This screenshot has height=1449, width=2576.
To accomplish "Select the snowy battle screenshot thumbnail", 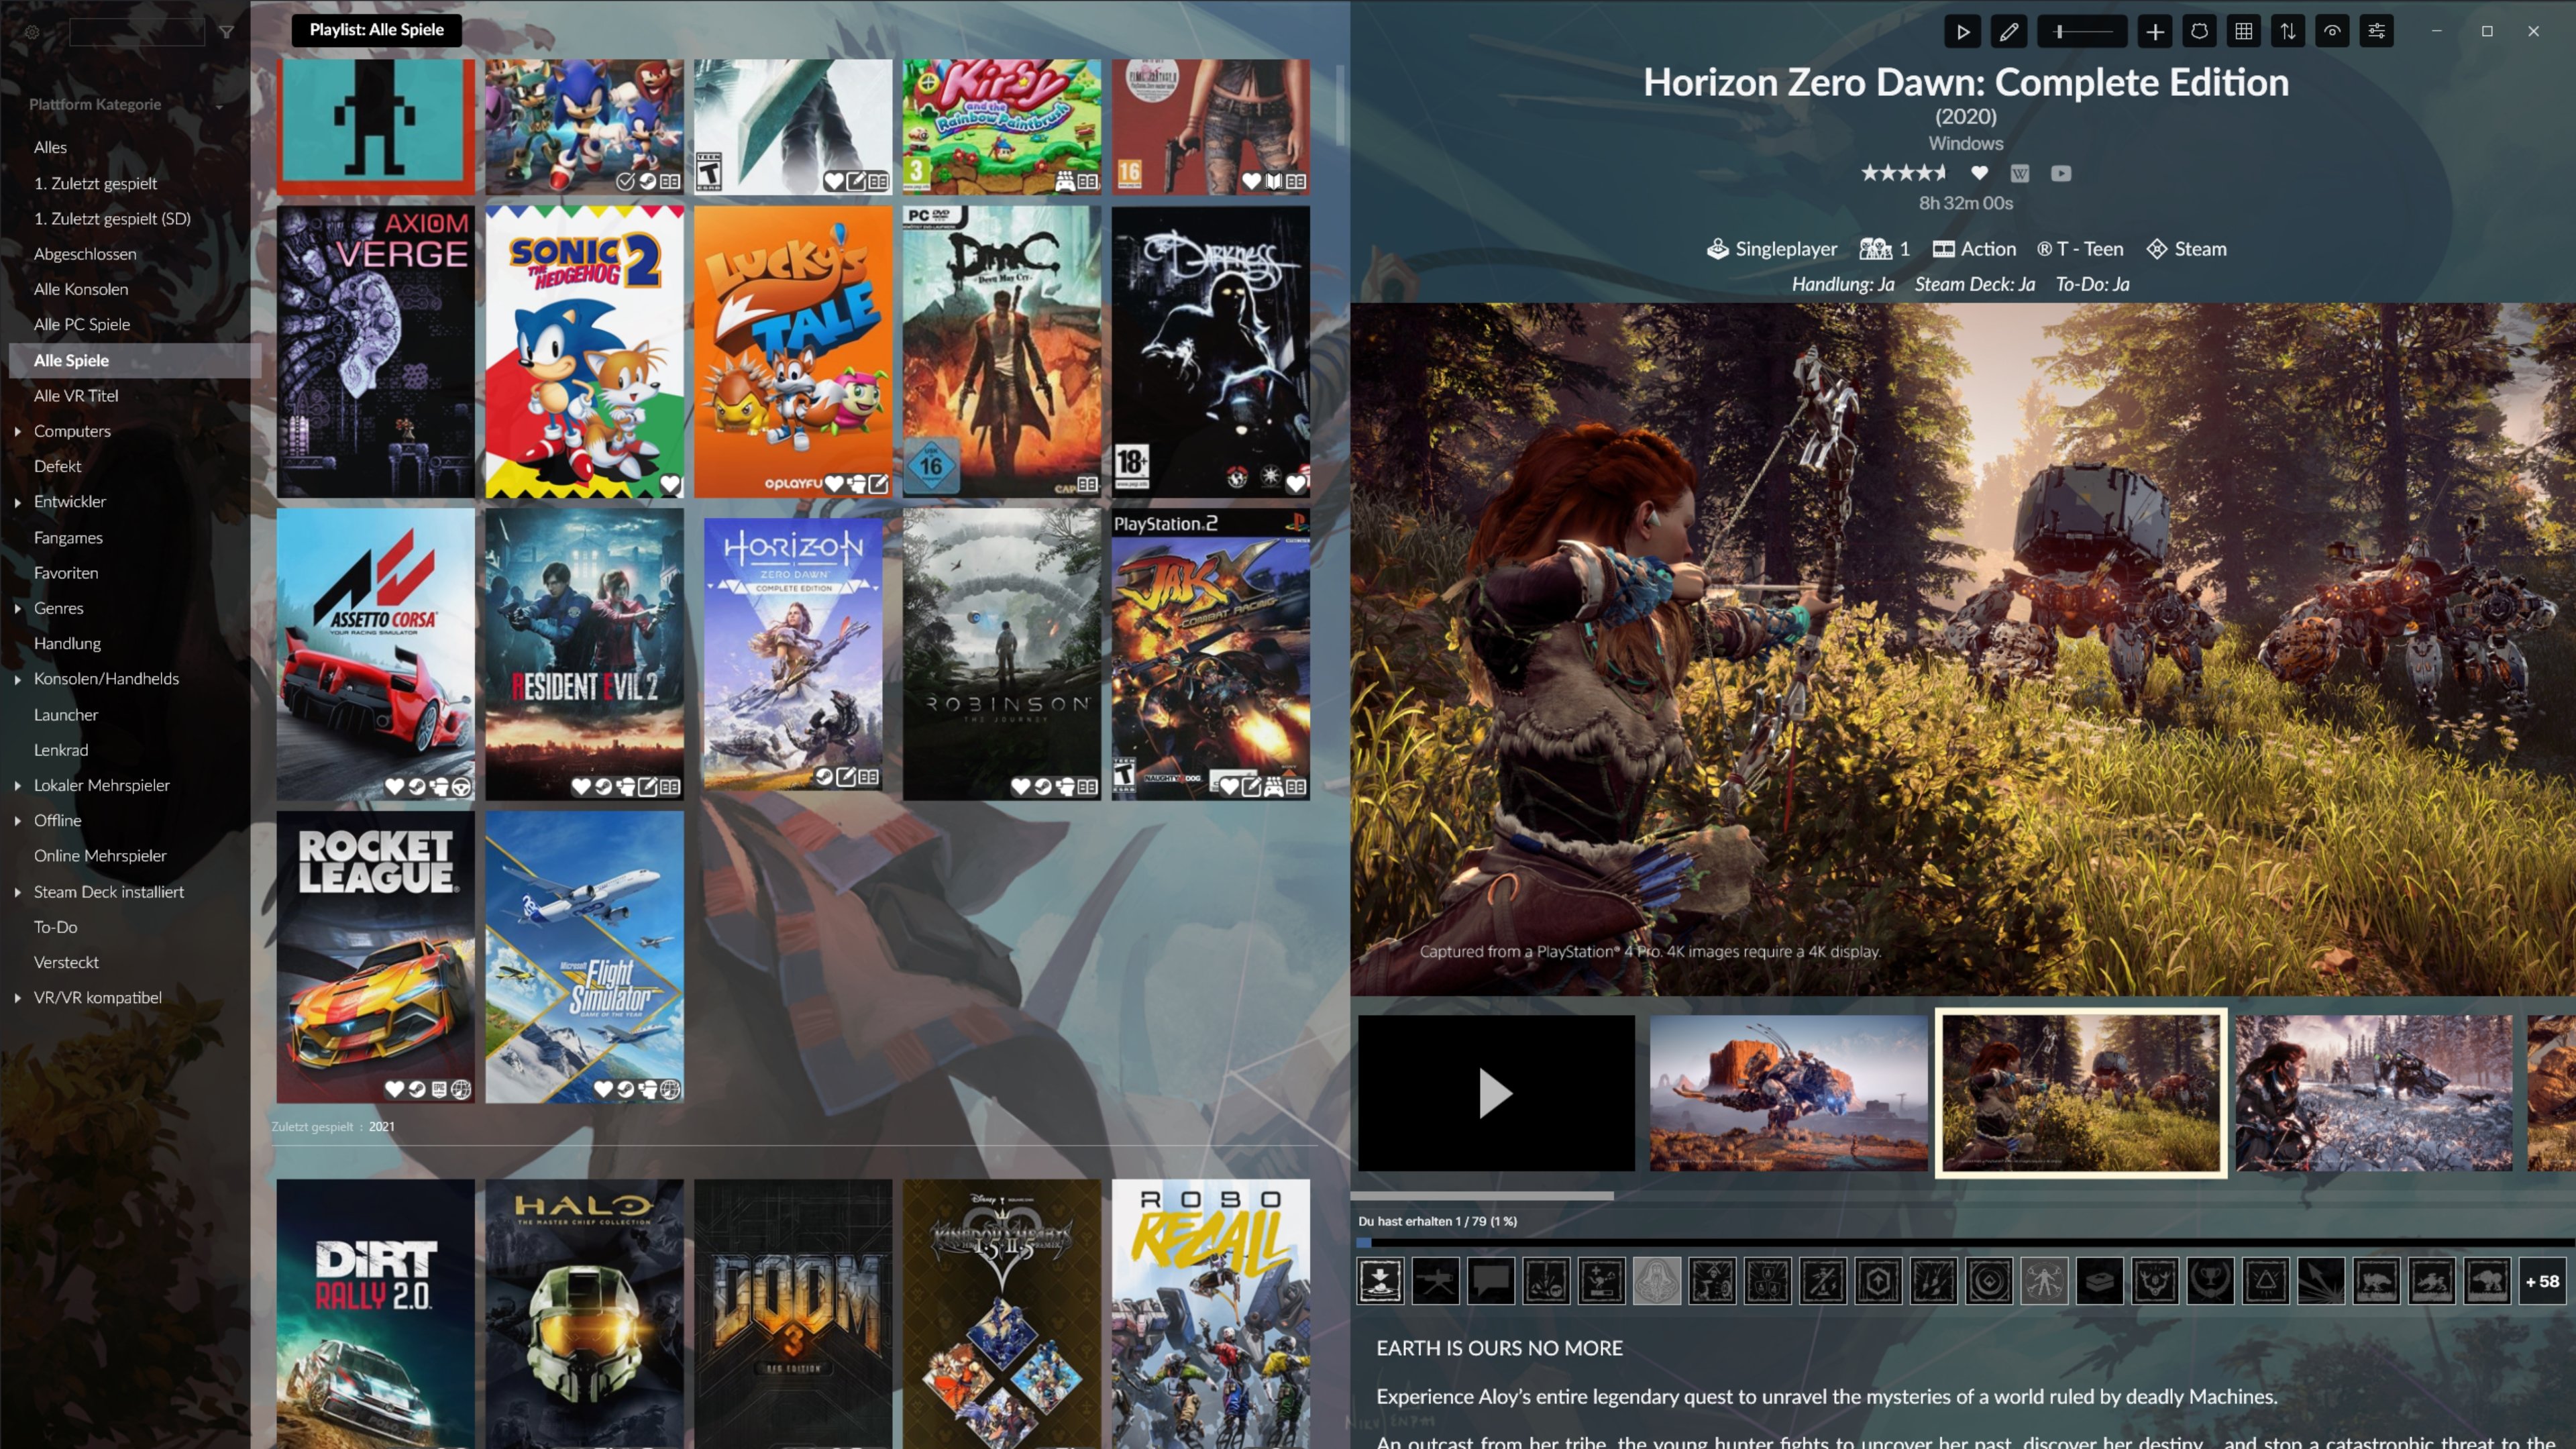I will tap(2373, 1093).
